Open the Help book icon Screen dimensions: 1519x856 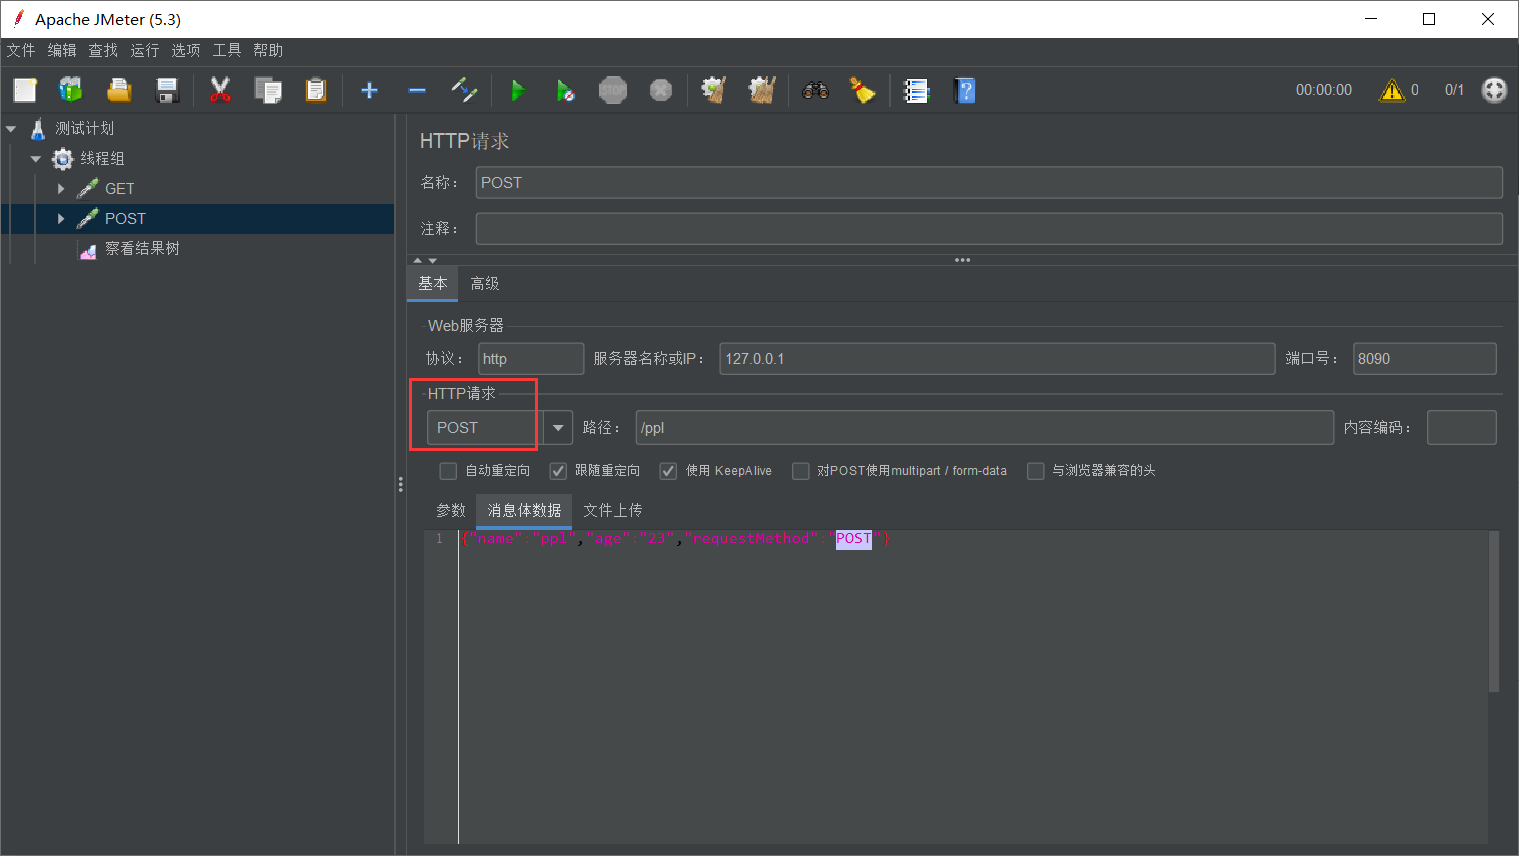[965, 90]
